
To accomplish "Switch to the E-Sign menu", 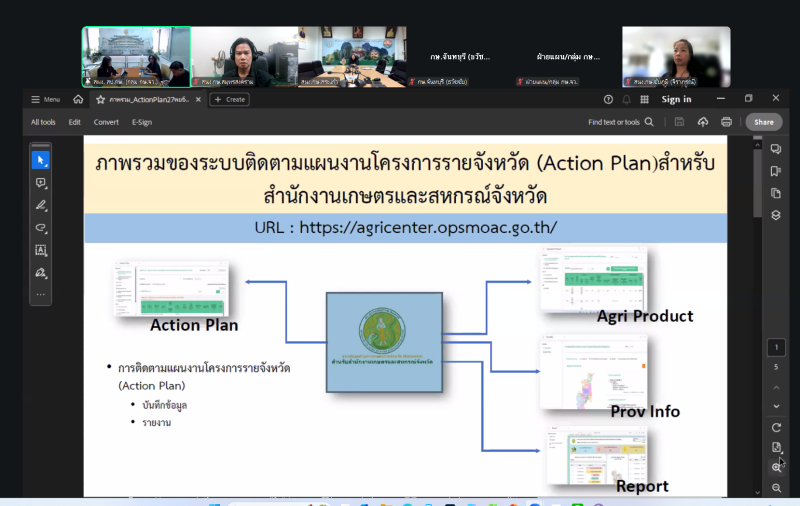I will [142, 122].
